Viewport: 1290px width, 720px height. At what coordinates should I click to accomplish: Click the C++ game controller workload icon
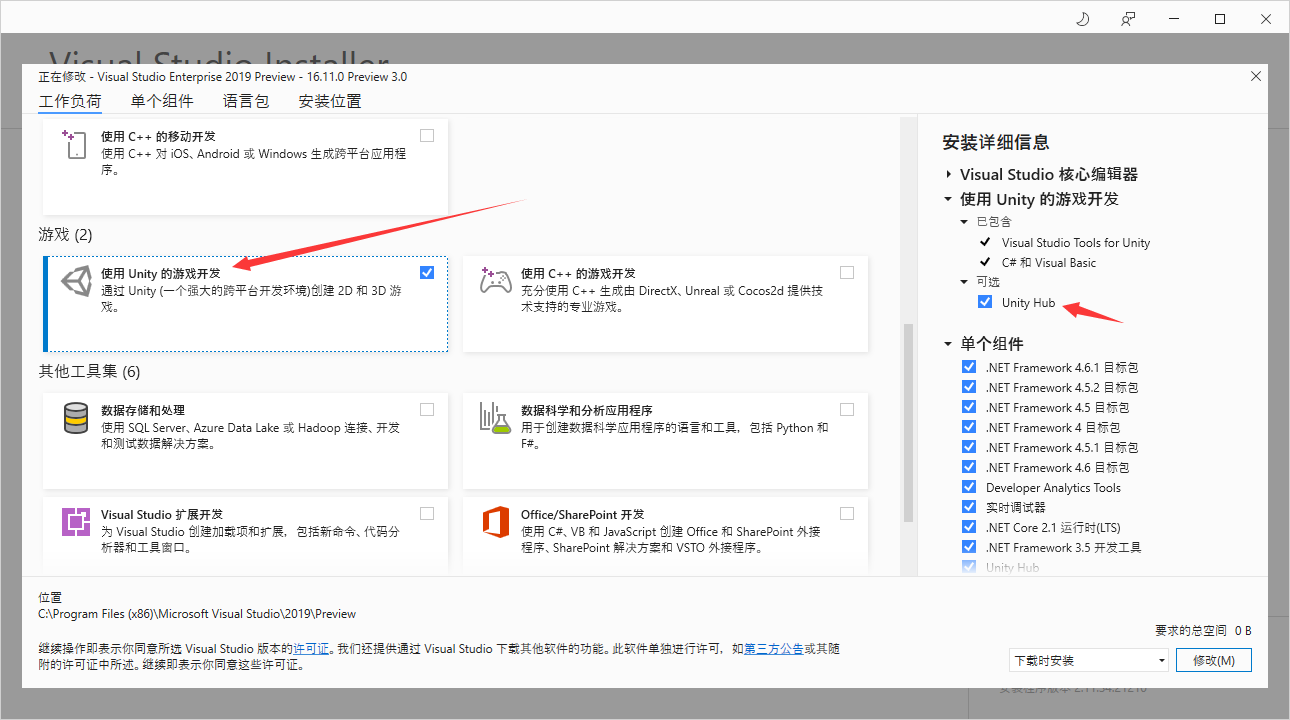pos(496,280)
